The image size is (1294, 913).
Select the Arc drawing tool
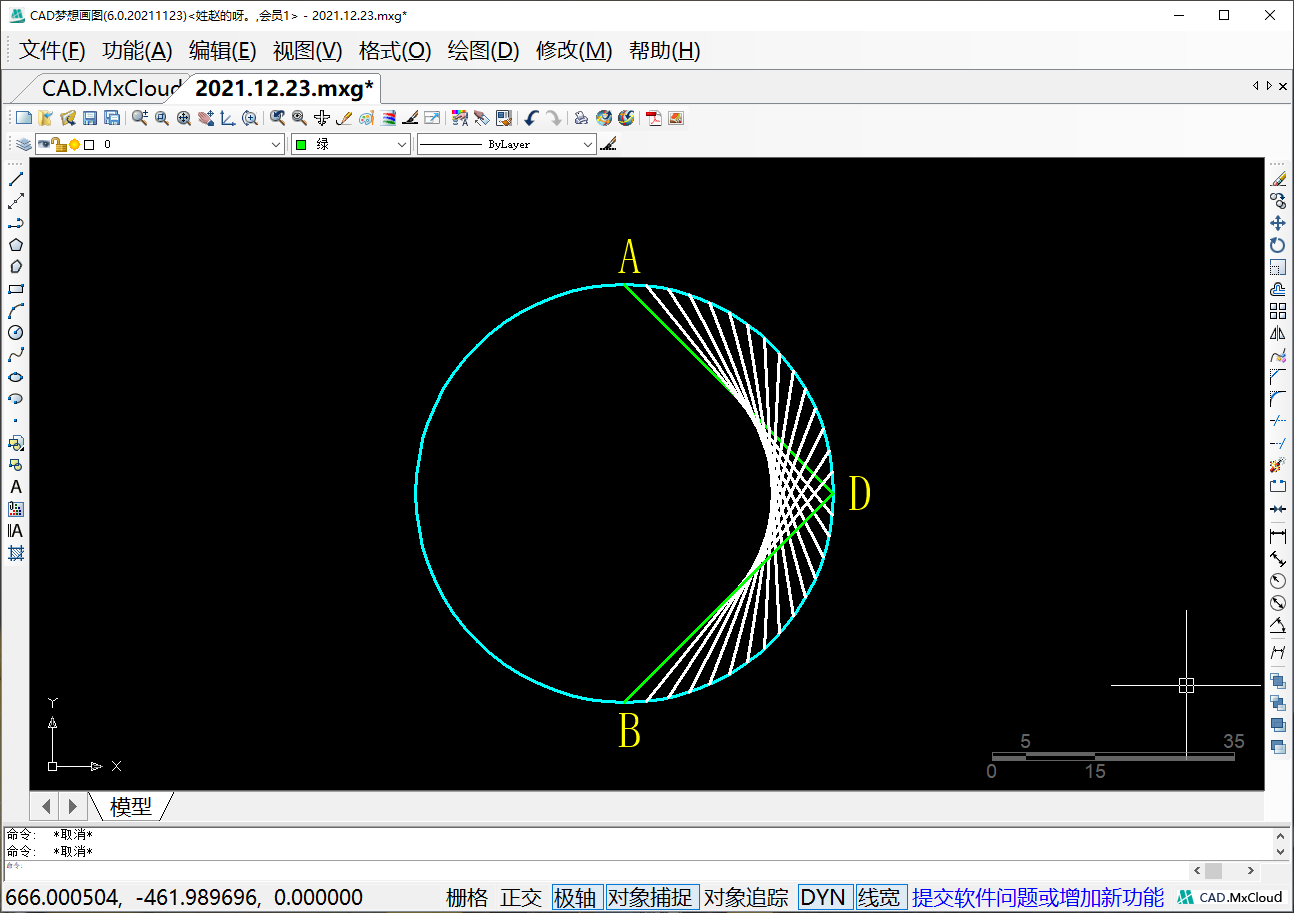point(16,311)
